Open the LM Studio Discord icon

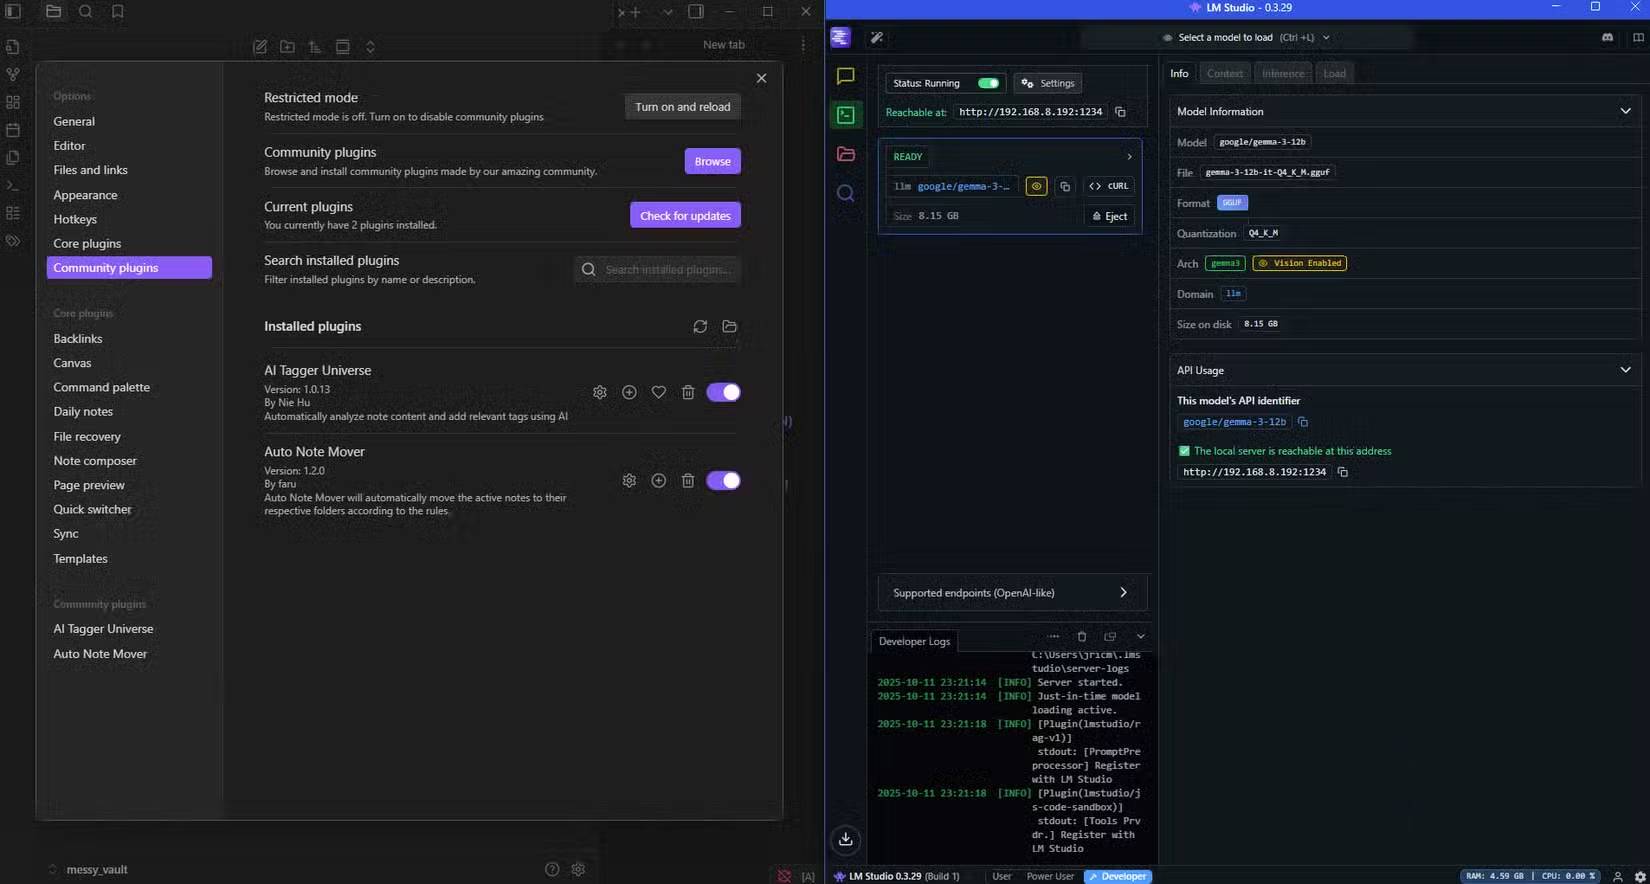(x=1607, y=37)
